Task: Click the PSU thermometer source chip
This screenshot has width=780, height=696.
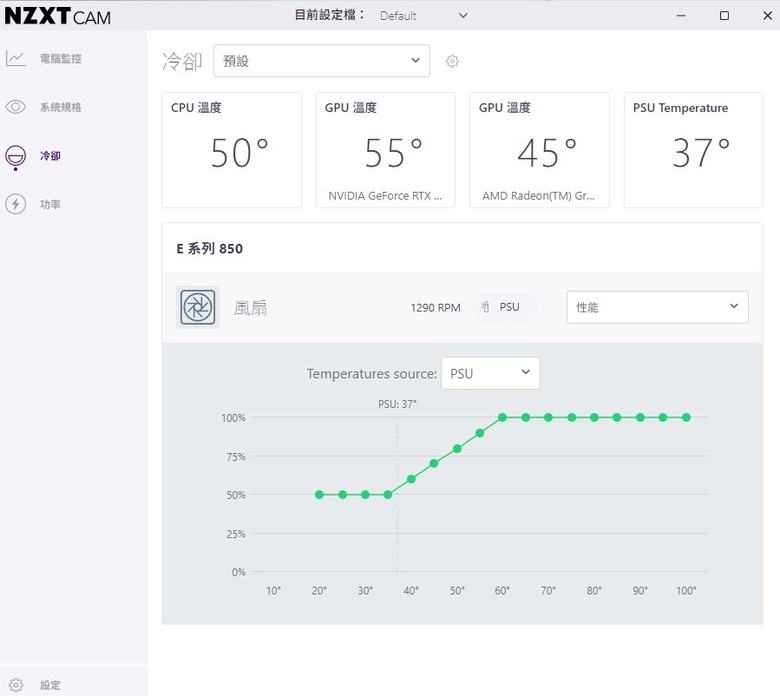Action: [502, 307]
